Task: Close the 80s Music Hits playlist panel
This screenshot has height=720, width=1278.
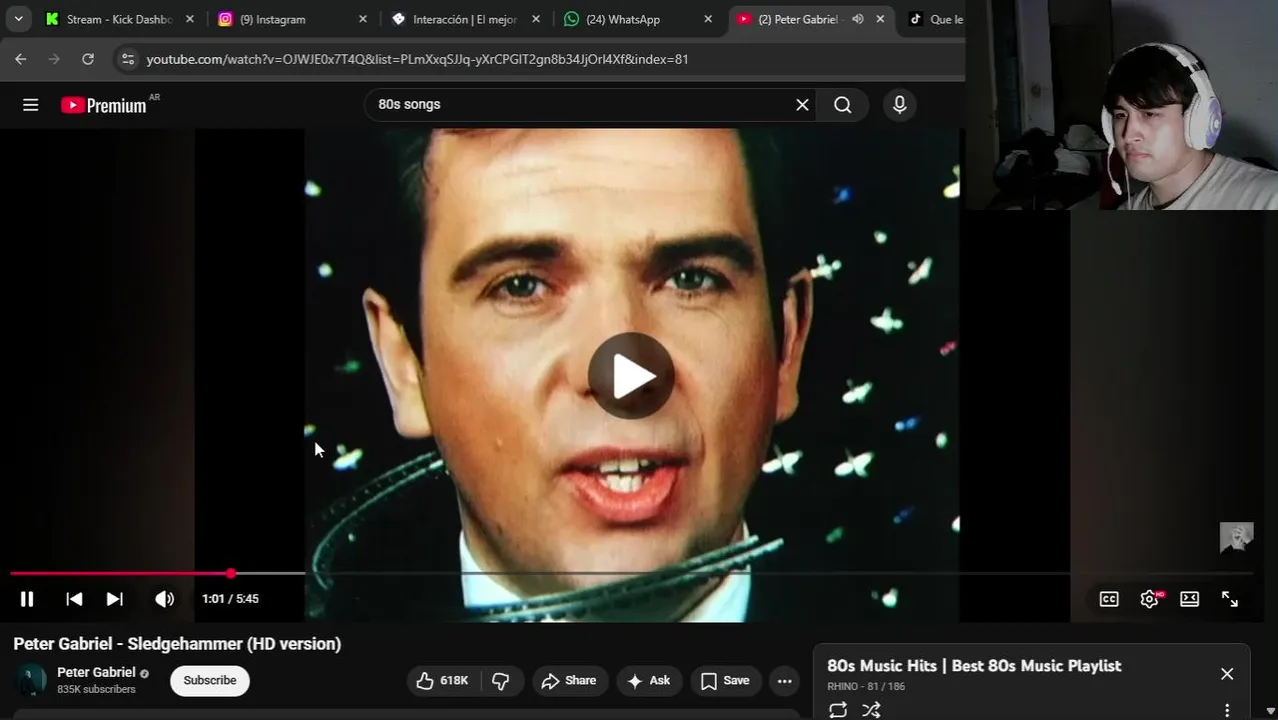Action: point(1227,674)
